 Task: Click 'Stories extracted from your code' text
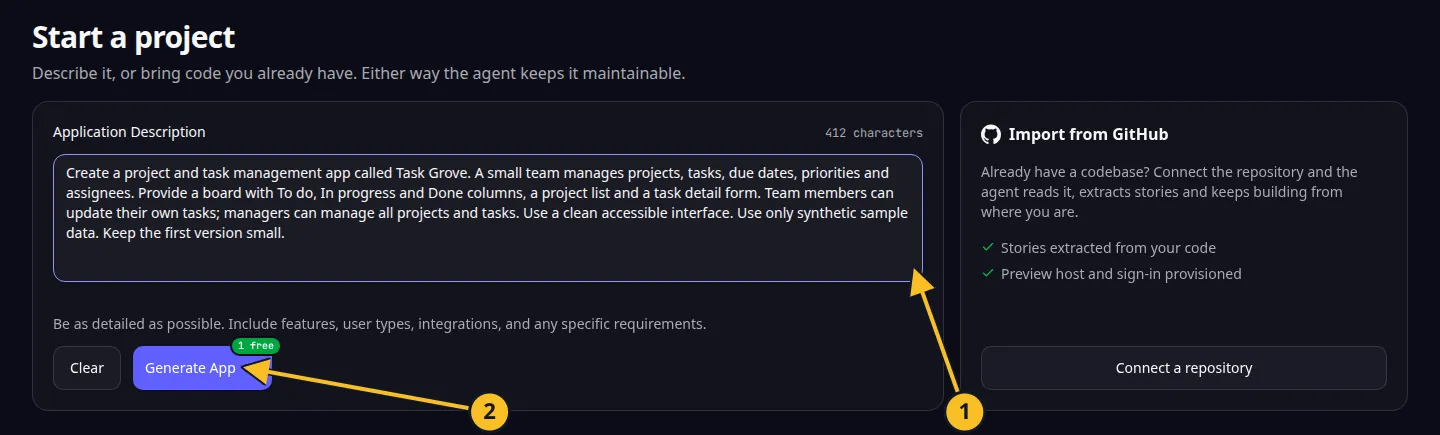[x=1108, y=247]
